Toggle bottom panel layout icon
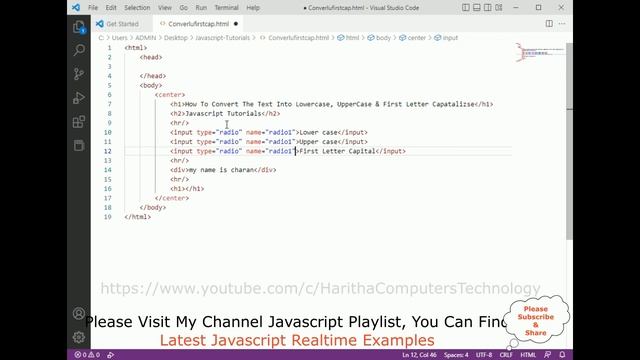Viewport: 640px width, 360px height. coord(477,7)
